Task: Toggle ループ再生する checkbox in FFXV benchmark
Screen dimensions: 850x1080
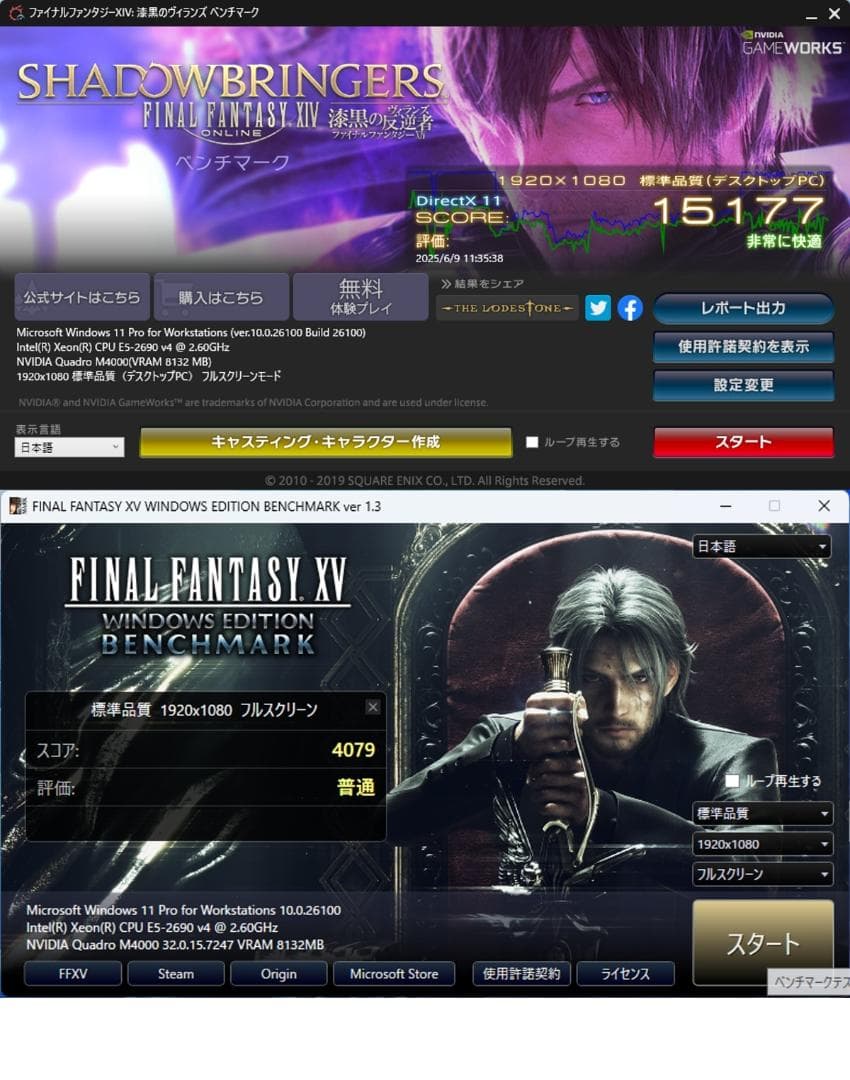Action: 732,780
